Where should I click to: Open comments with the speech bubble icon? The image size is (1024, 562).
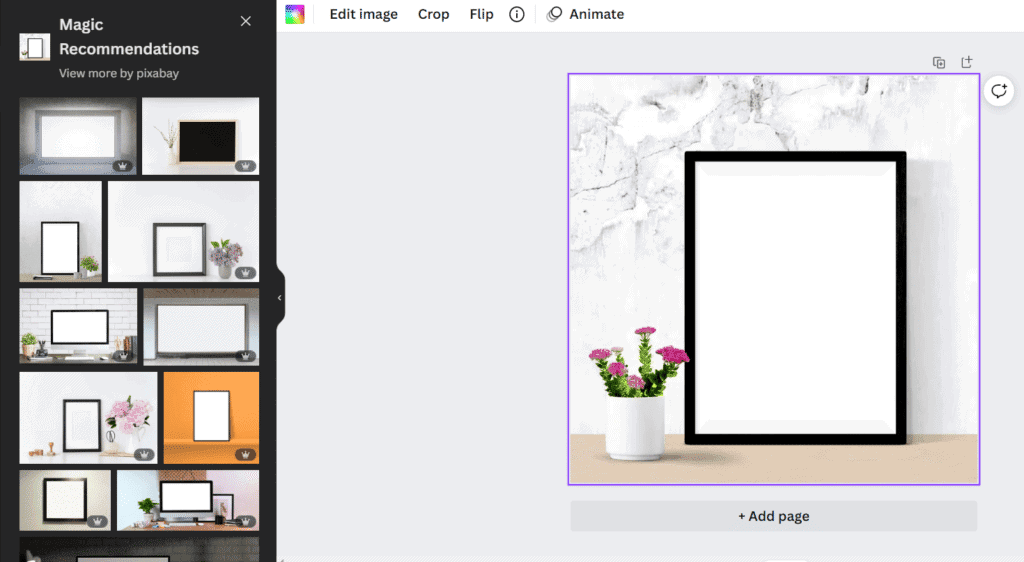point(999,91)
